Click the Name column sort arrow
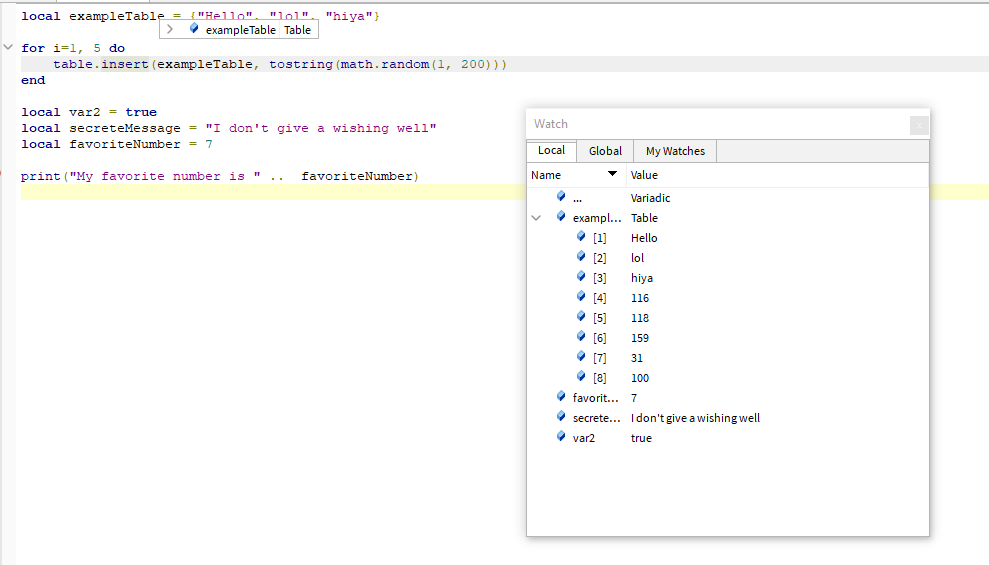Image resolution: width=989 pixels, height=565 pixels. click(612, 175)
